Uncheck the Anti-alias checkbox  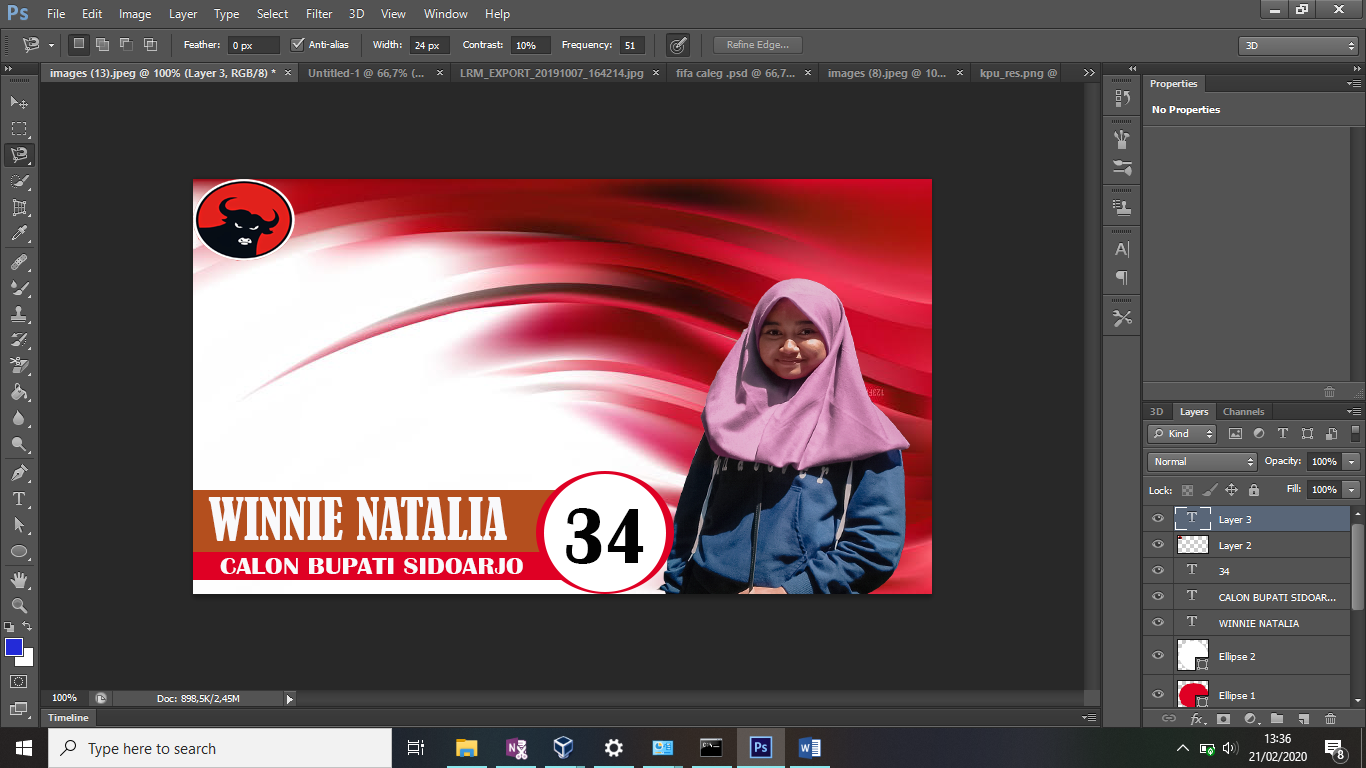click(297, 45)
